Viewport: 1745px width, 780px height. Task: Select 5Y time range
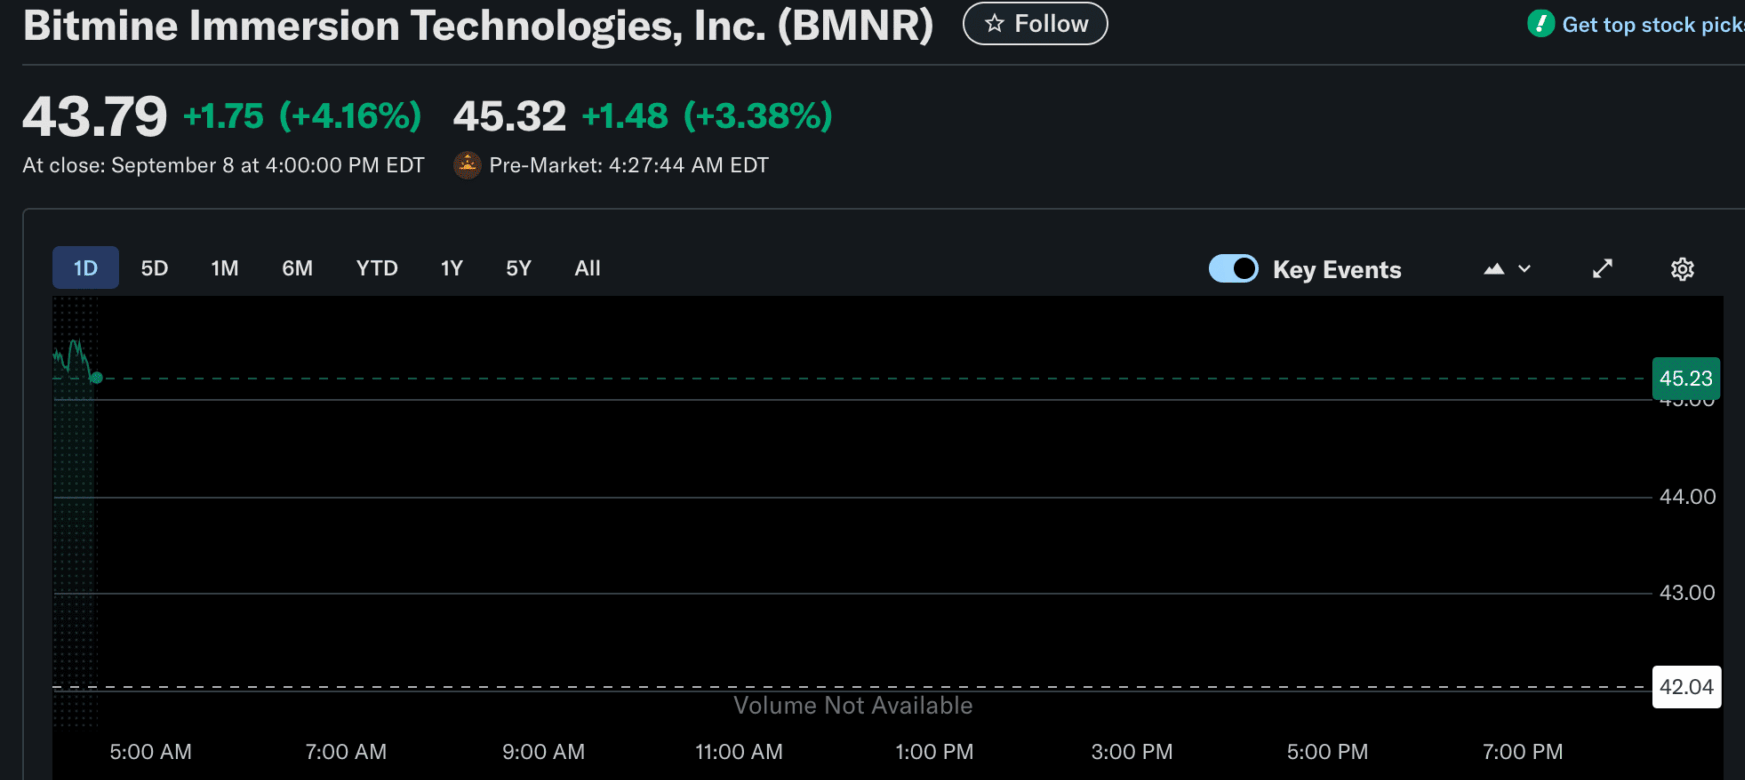click(x=518, y=268)
